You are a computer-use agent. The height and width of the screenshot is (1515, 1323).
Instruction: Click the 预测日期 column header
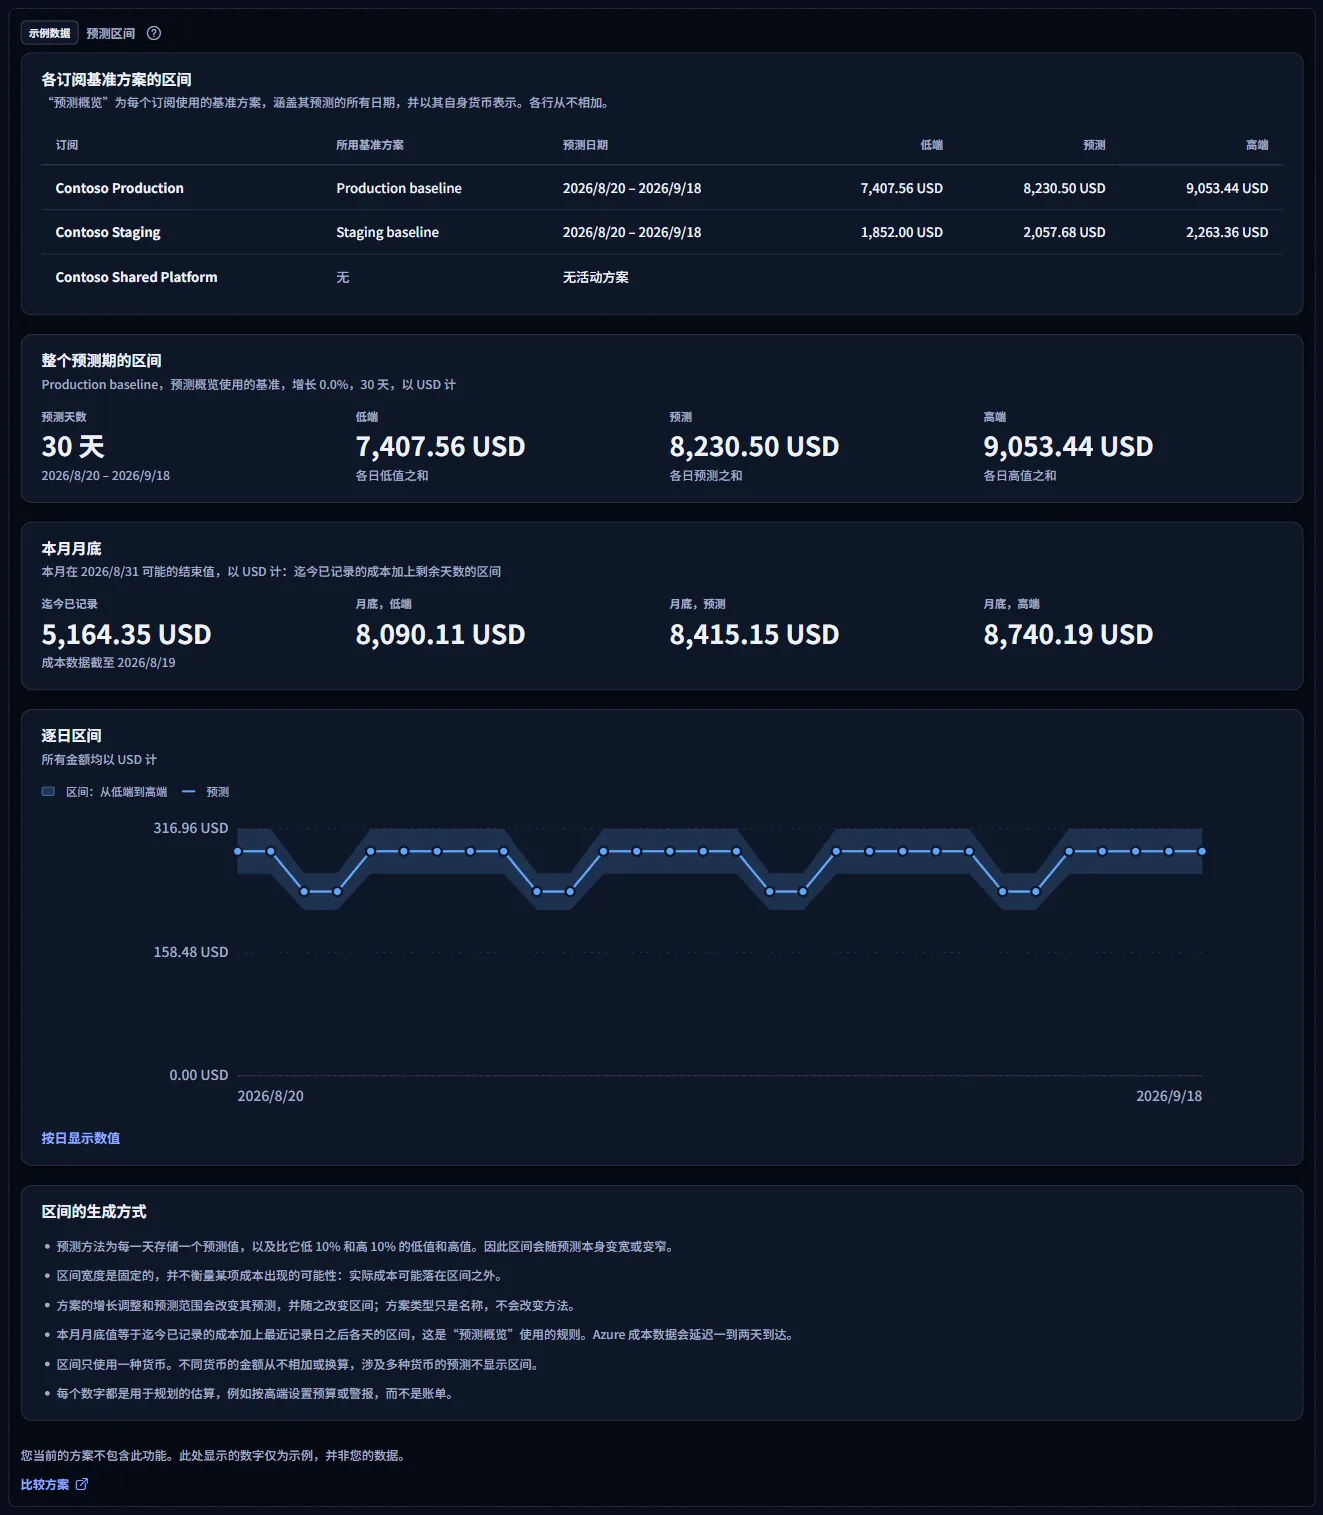585,145
